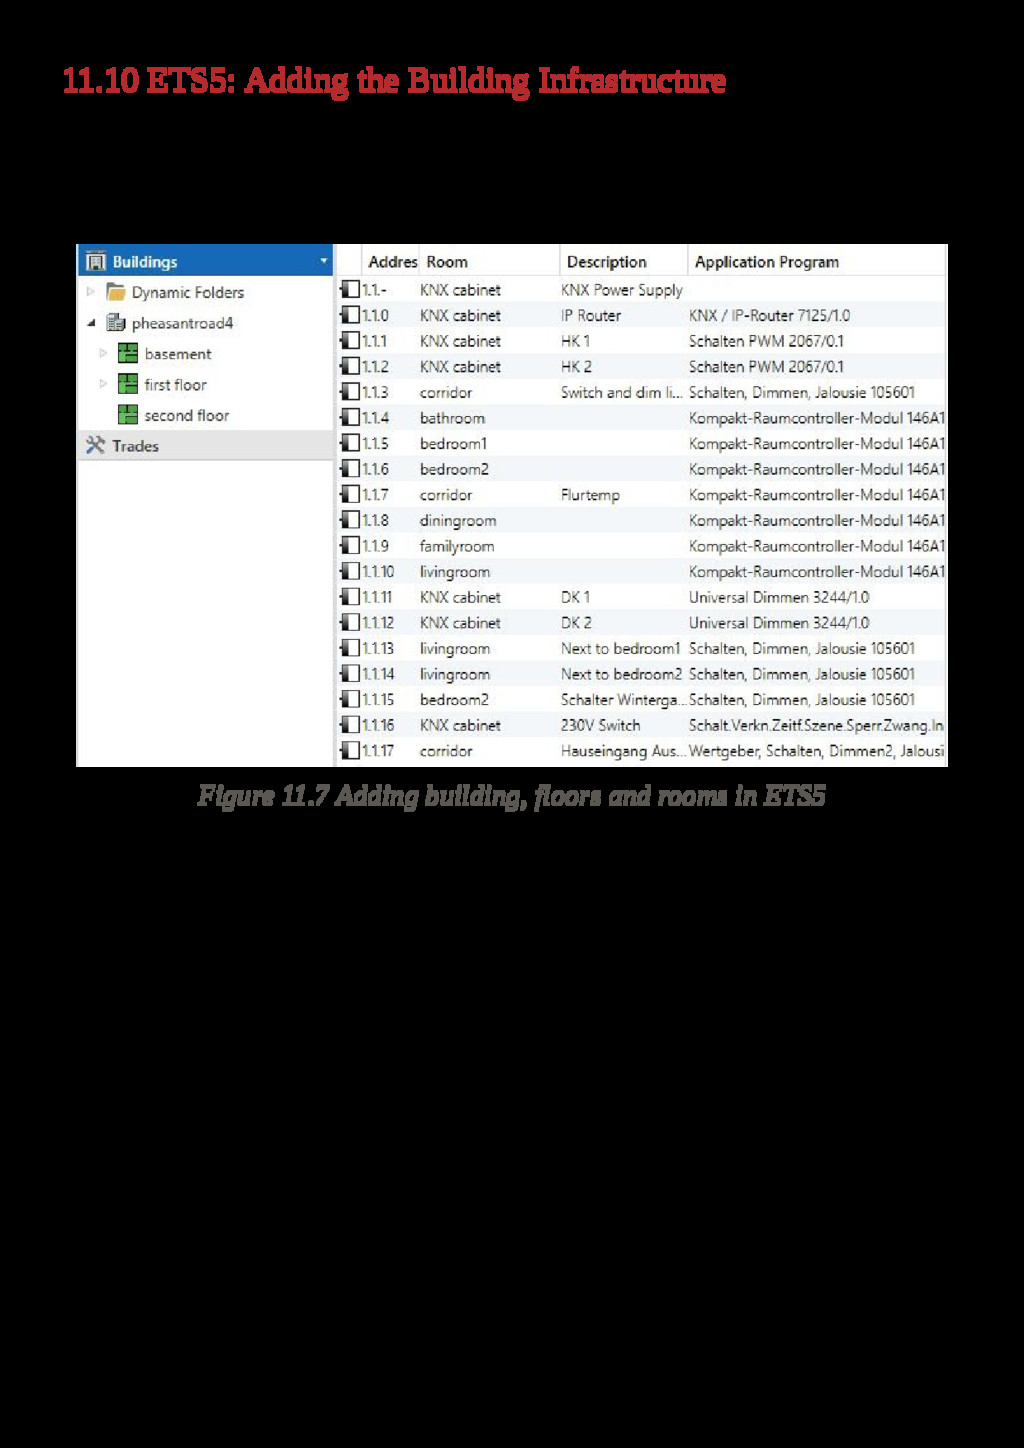Select the 230V Switch description cell
Screen dimensions: 1024x1448
click(600, 725)
